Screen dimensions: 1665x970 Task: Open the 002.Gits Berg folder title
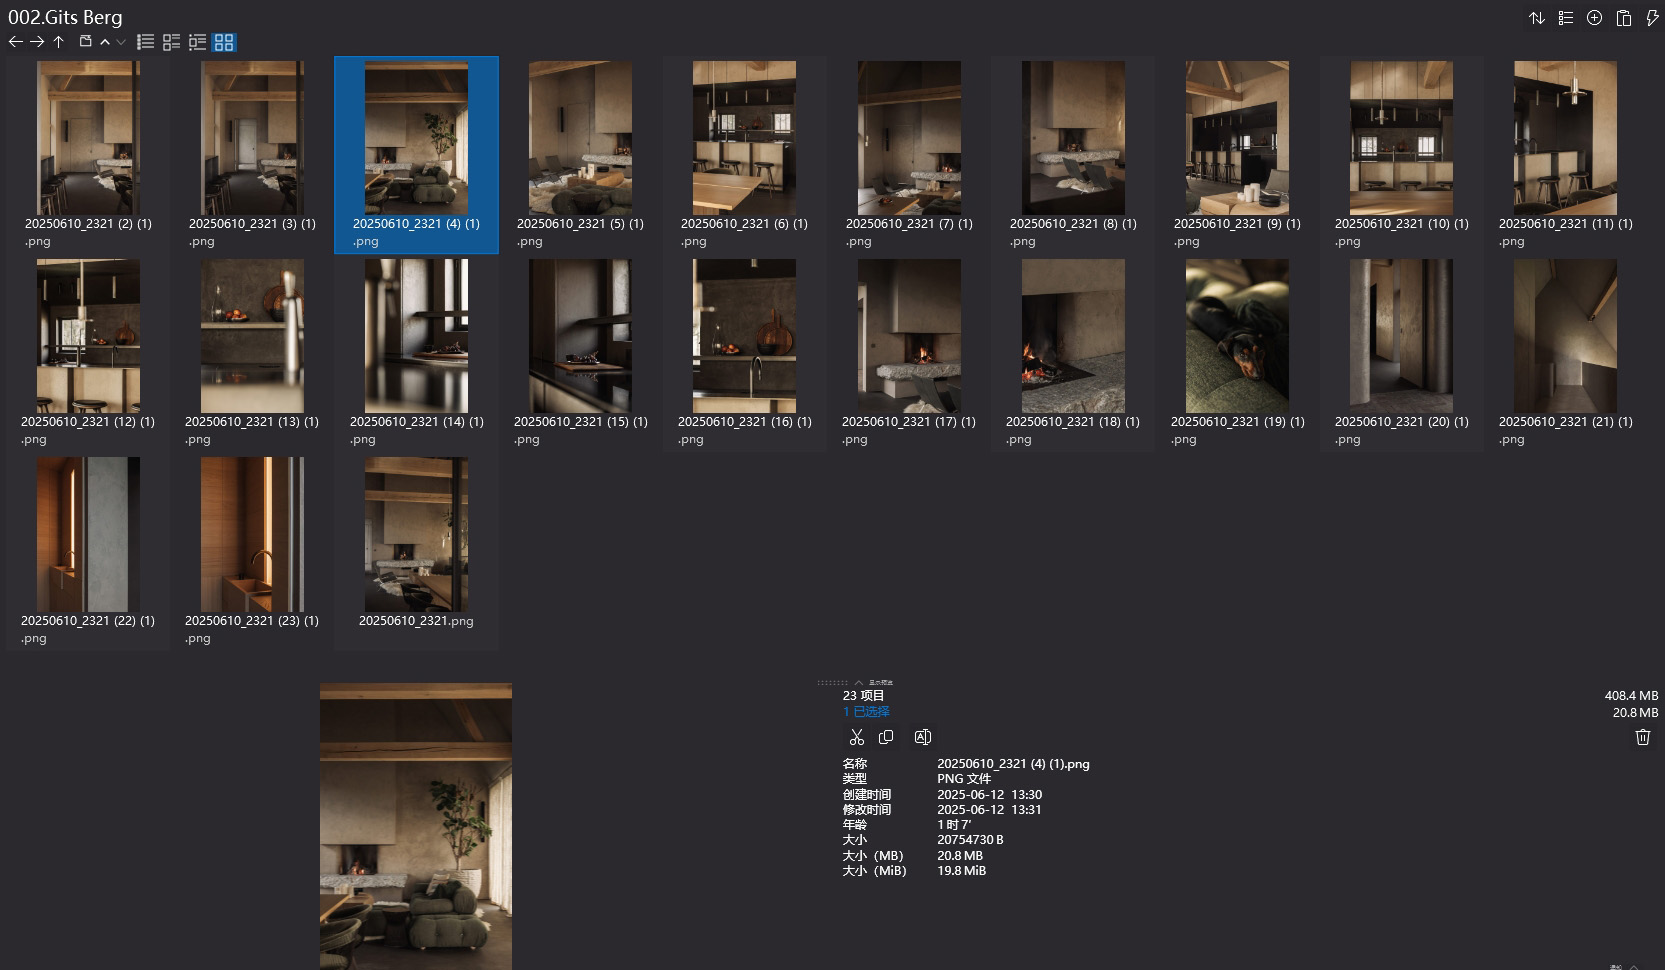[x=64, y=17]
